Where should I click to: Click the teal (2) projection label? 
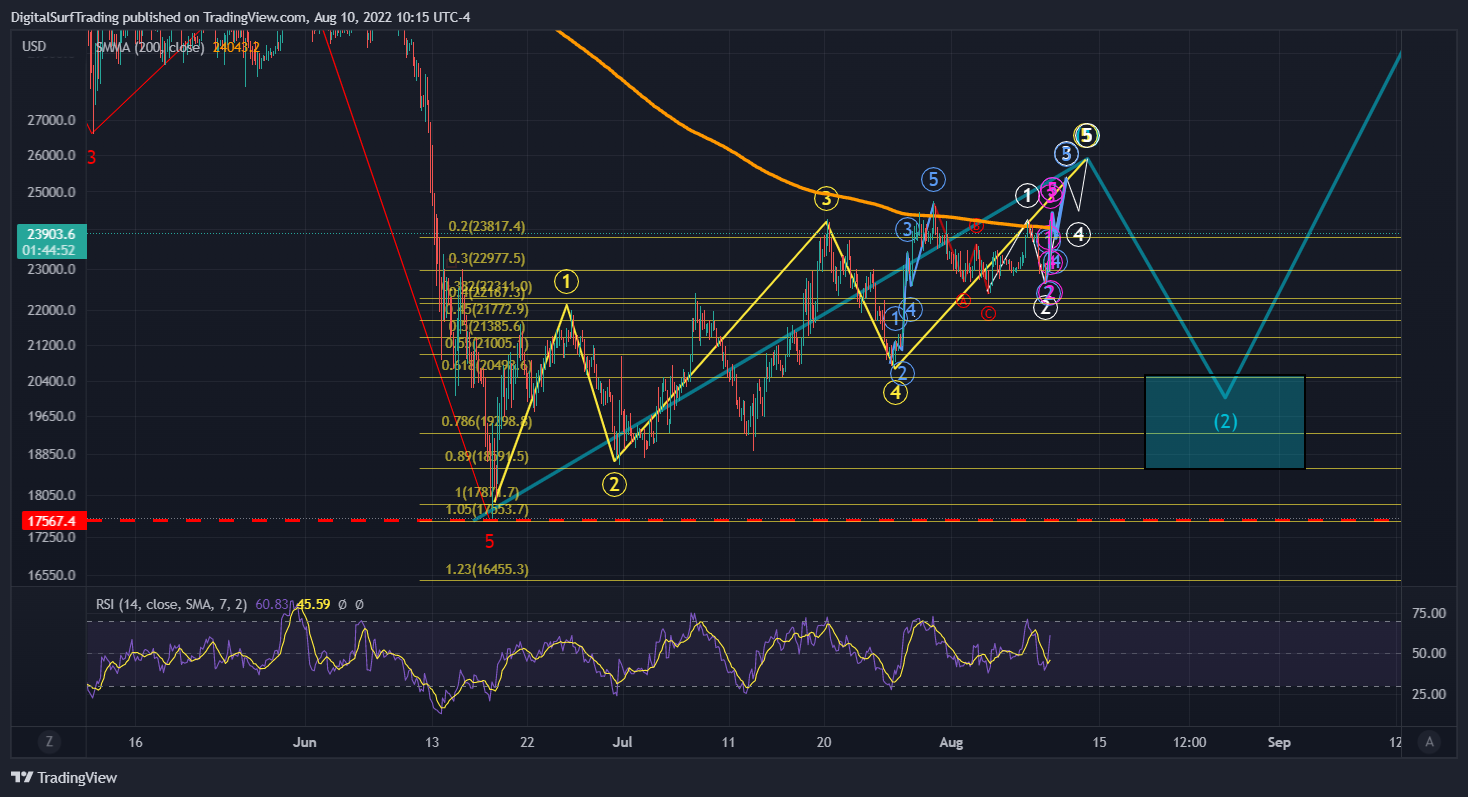click(1226, 421)
